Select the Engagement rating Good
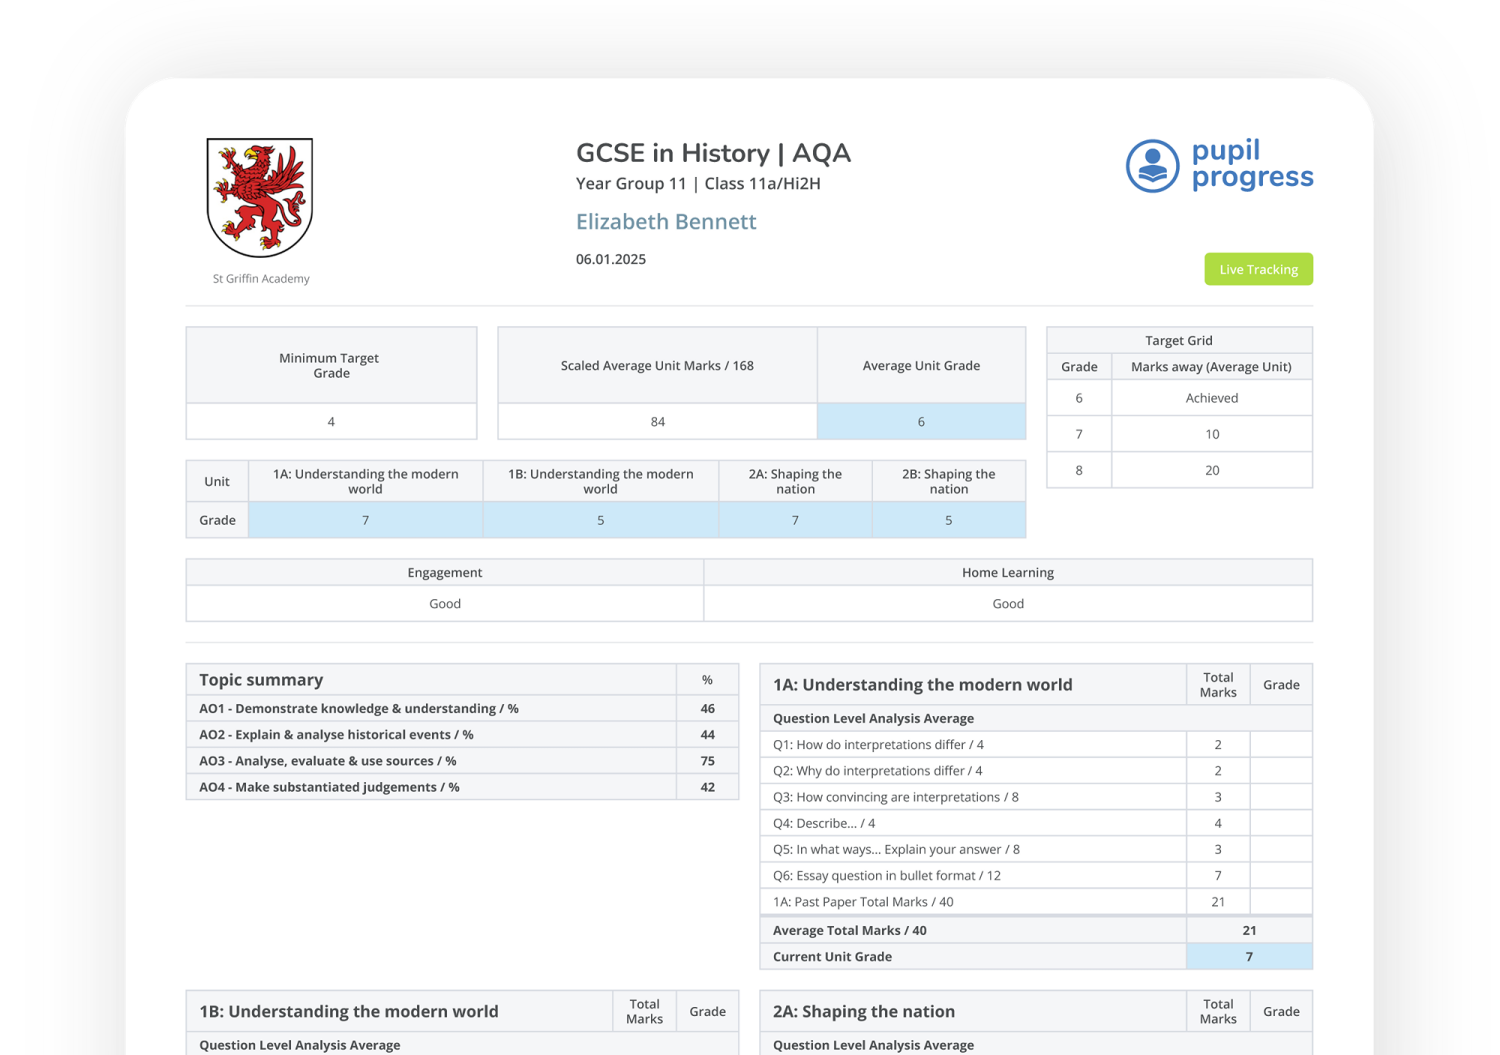This screenshot has width=1500, height=1055. (x=444, y=603)
